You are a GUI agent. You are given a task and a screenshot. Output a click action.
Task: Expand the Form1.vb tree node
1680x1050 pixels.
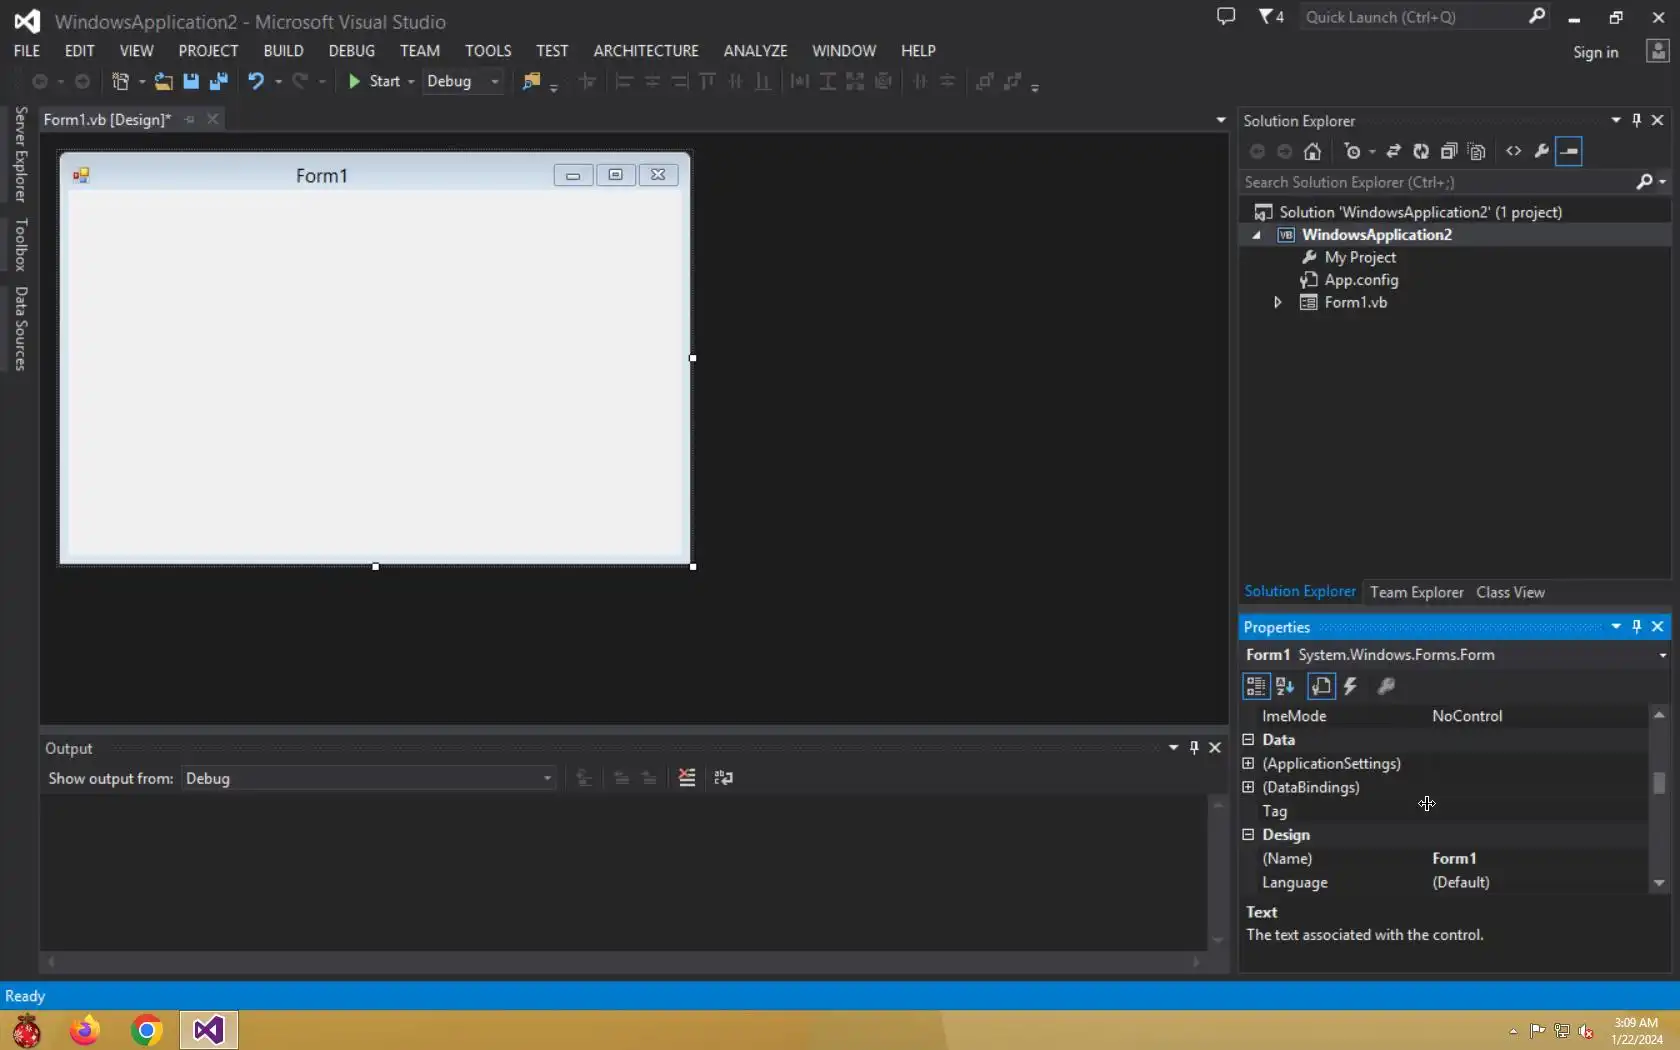click(x=1277, y=302)
